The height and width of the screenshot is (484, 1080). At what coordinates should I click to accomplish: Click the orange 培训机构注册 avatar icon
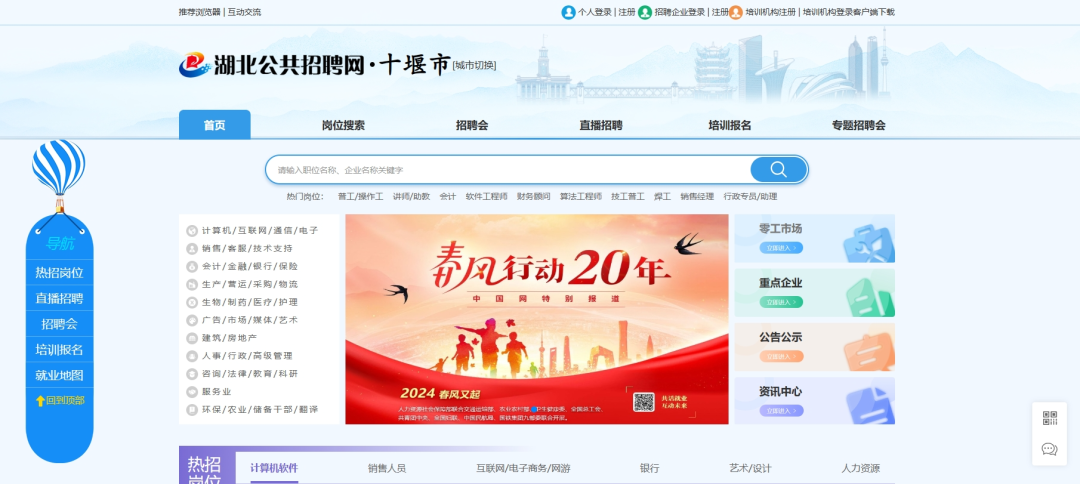(x=736, y=12)
